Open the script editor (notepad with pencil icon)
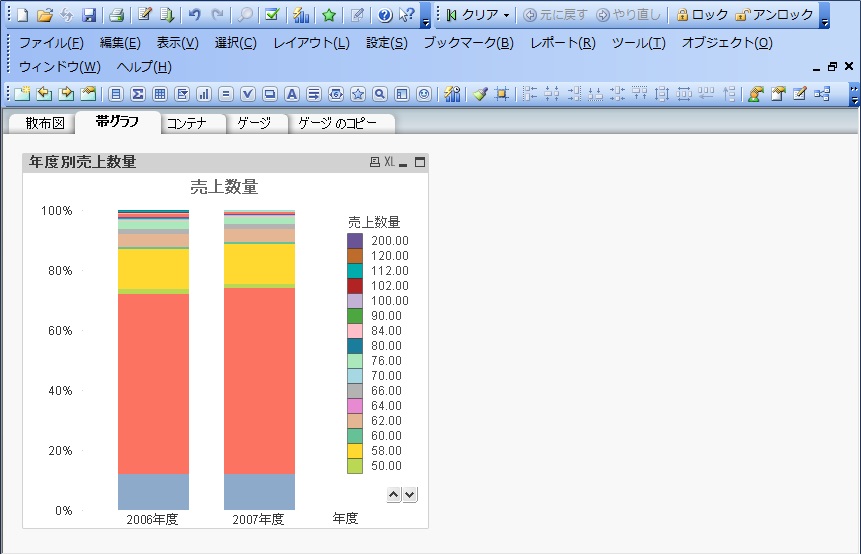Screen dimensions: 861x554 tap(144, 15)
